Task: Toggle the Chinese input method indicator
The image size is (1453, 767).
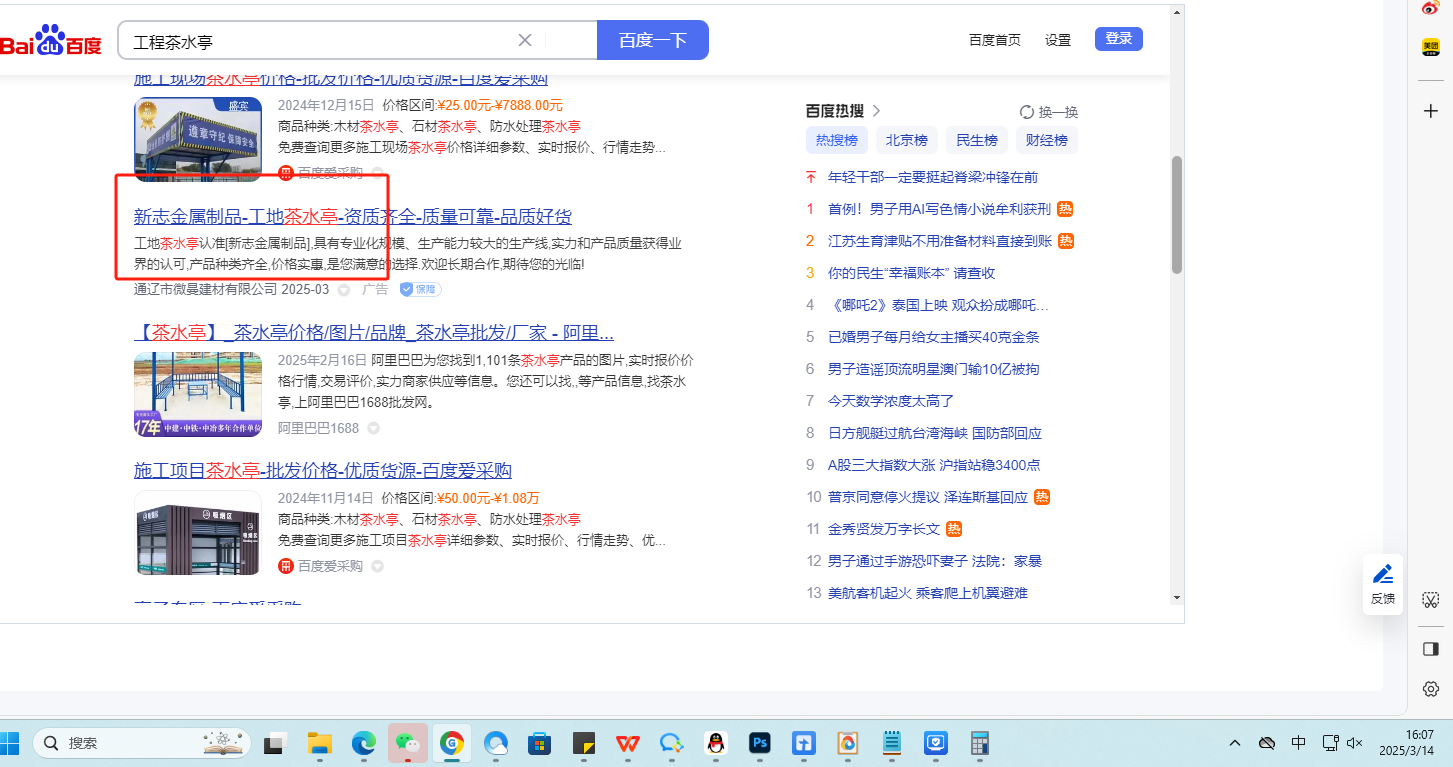Action: (1298, 743)
